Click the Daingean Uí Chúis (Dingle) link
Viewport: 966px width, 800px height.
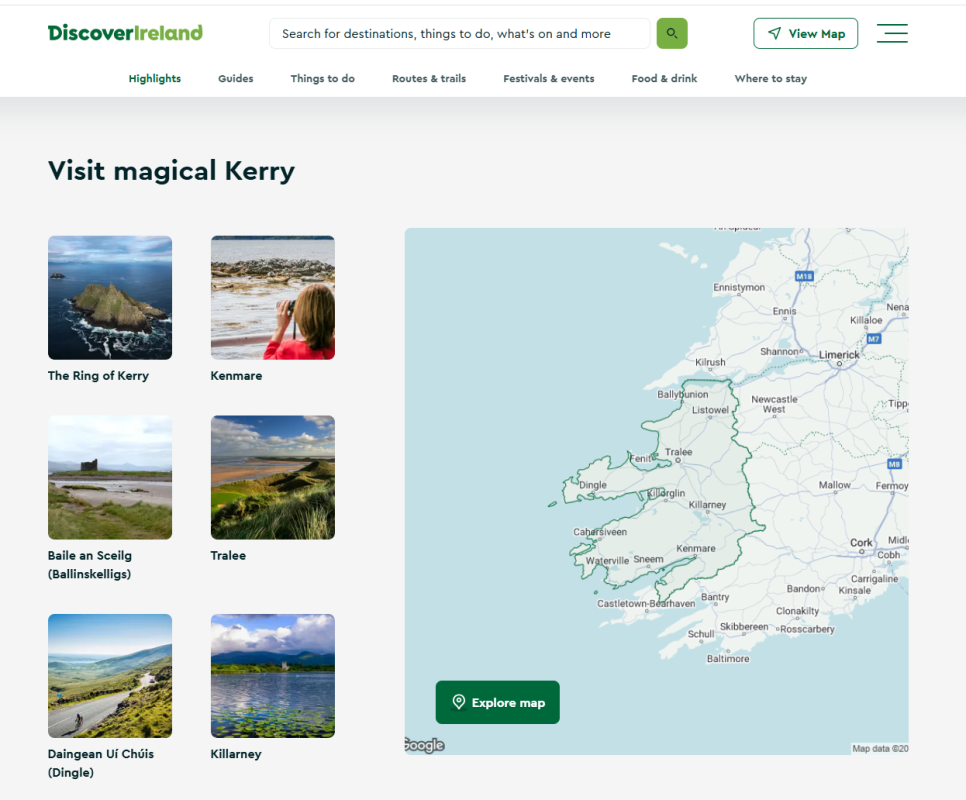point(101,763)
